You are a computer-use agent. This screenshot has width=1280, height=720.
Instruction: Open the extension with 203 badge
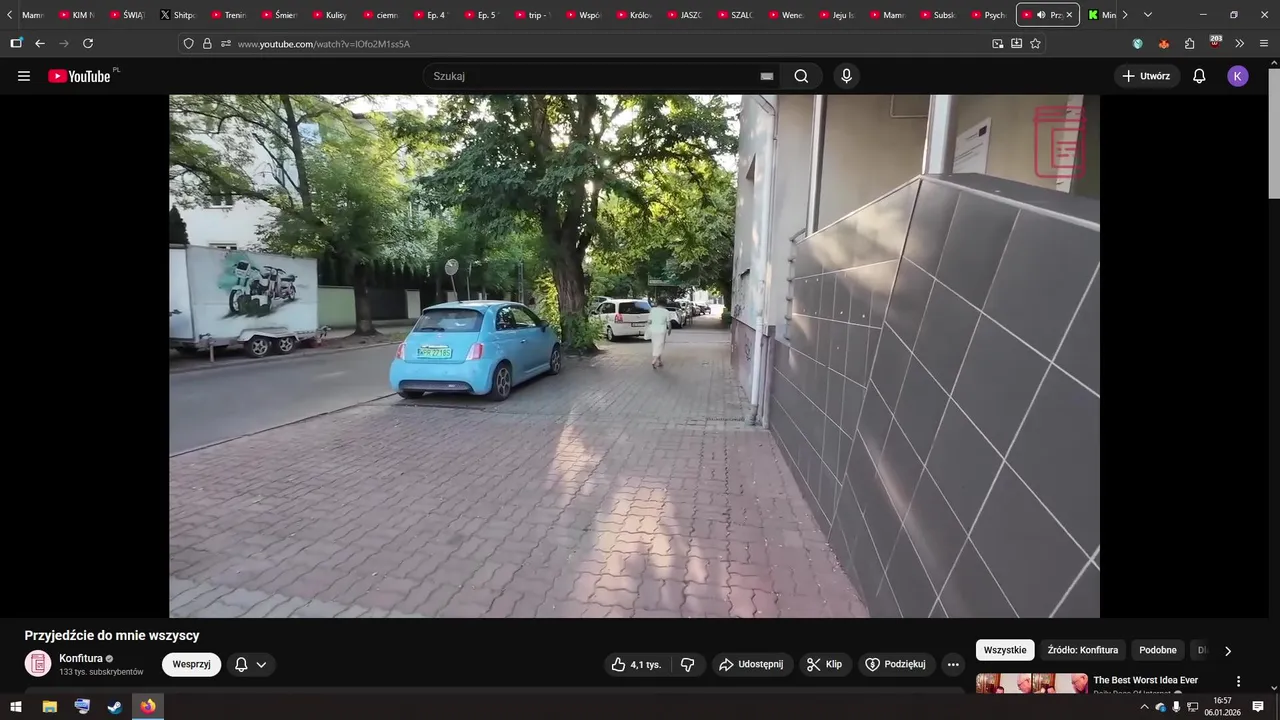(x=1215, y=43)
